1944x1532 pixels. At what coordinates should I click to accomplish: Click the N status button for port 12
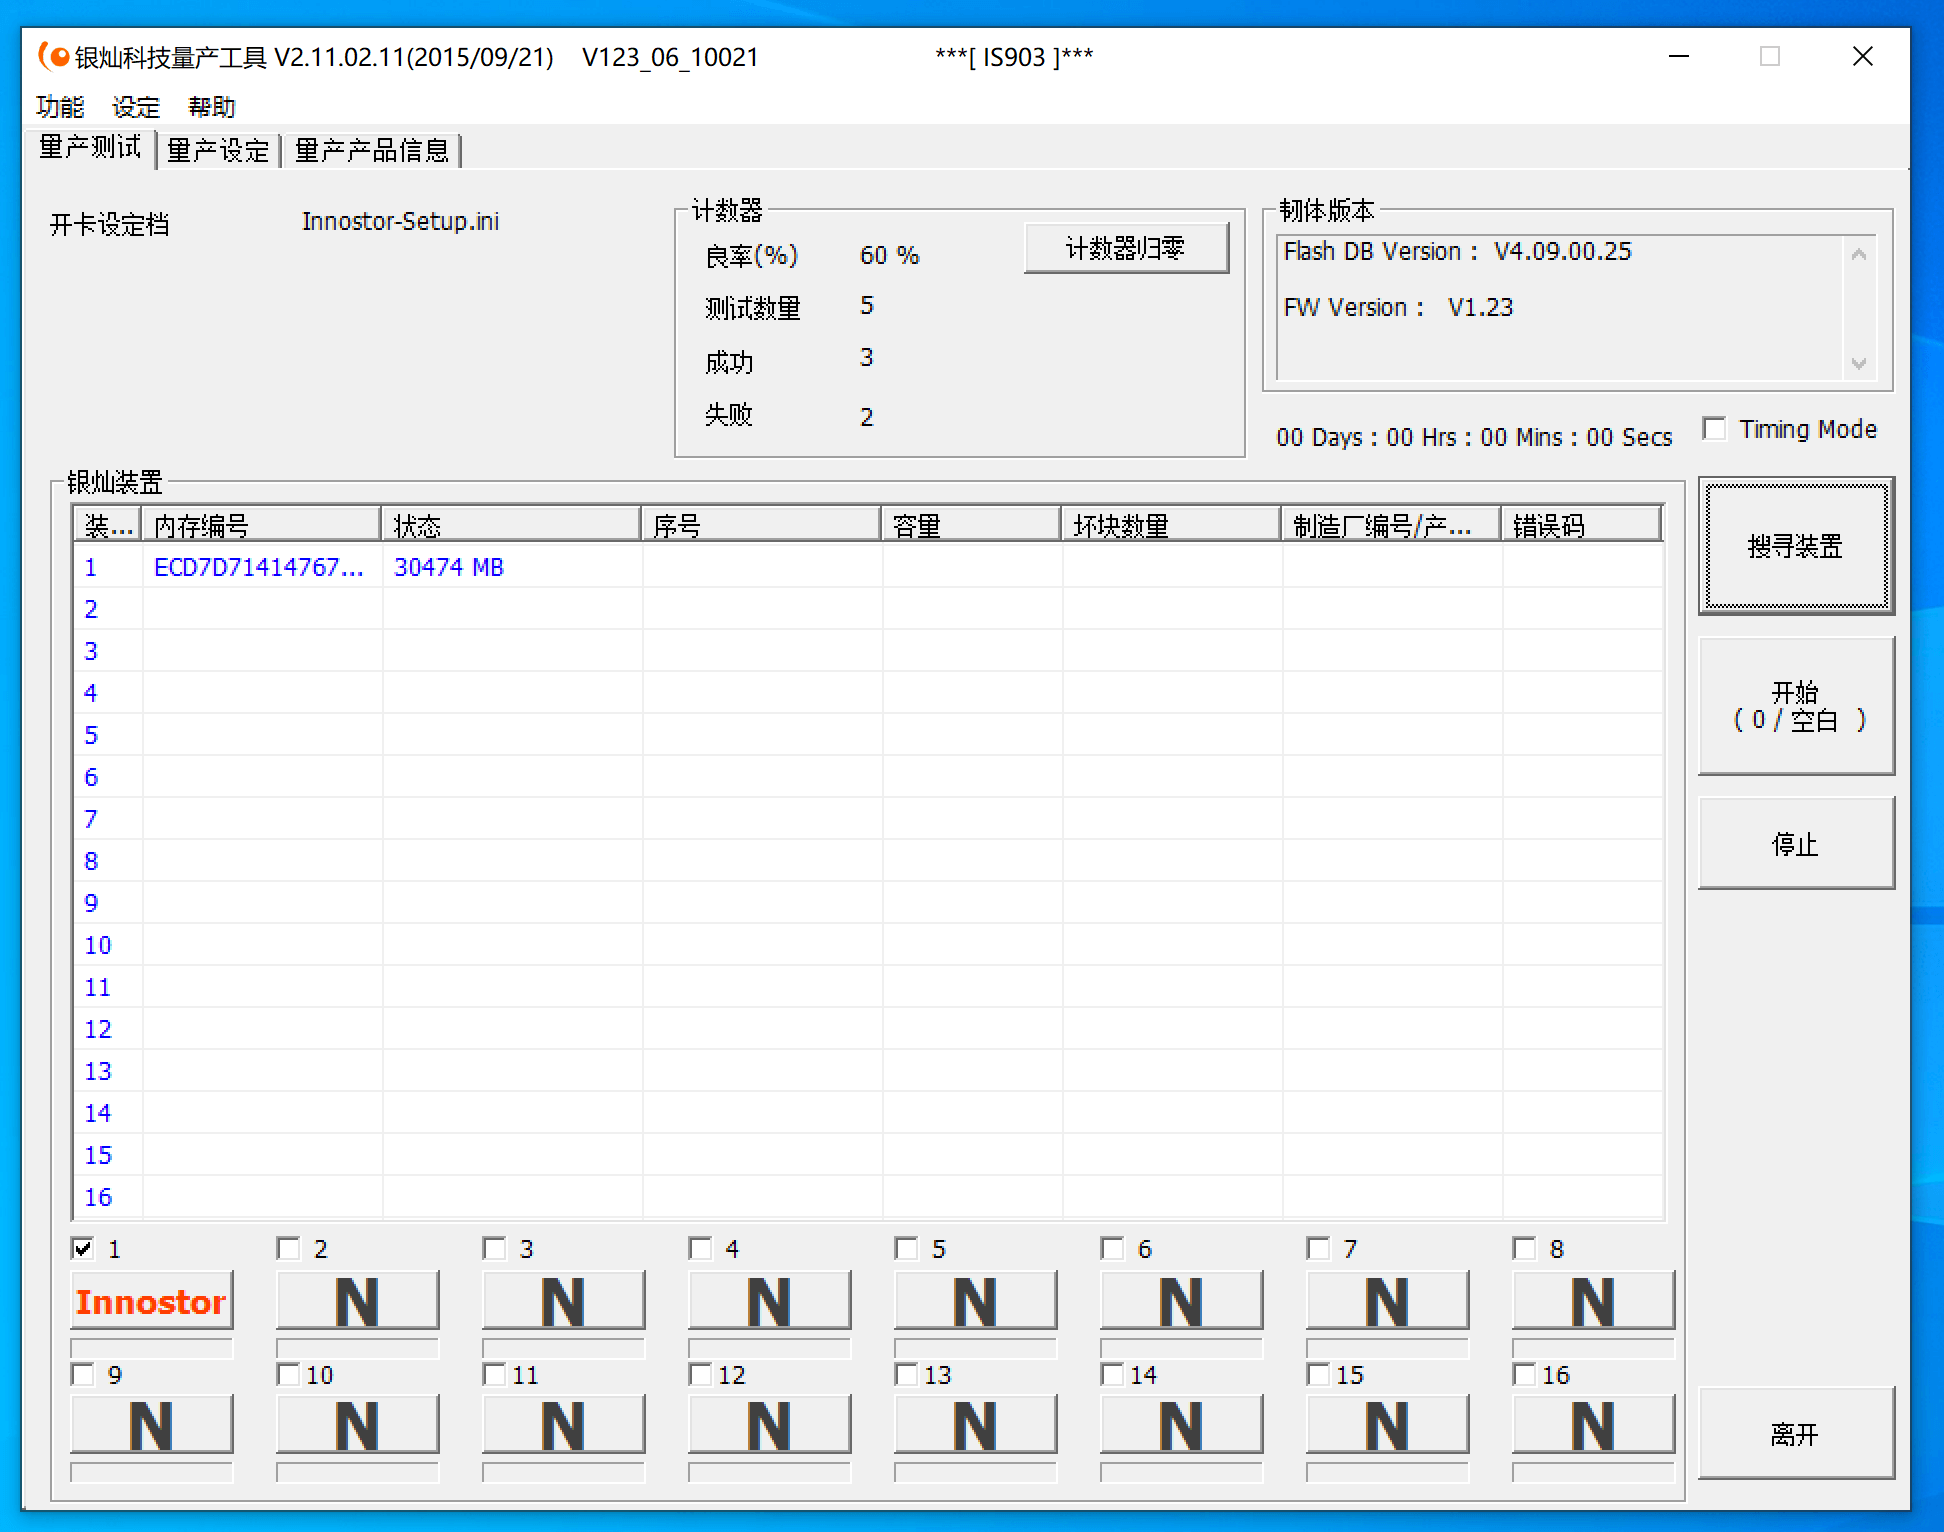(769, 1425)
